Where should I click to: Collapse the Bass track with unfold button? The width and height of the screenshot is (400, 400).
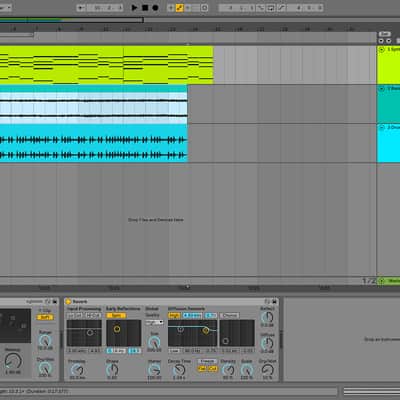(x=382, y=89)
